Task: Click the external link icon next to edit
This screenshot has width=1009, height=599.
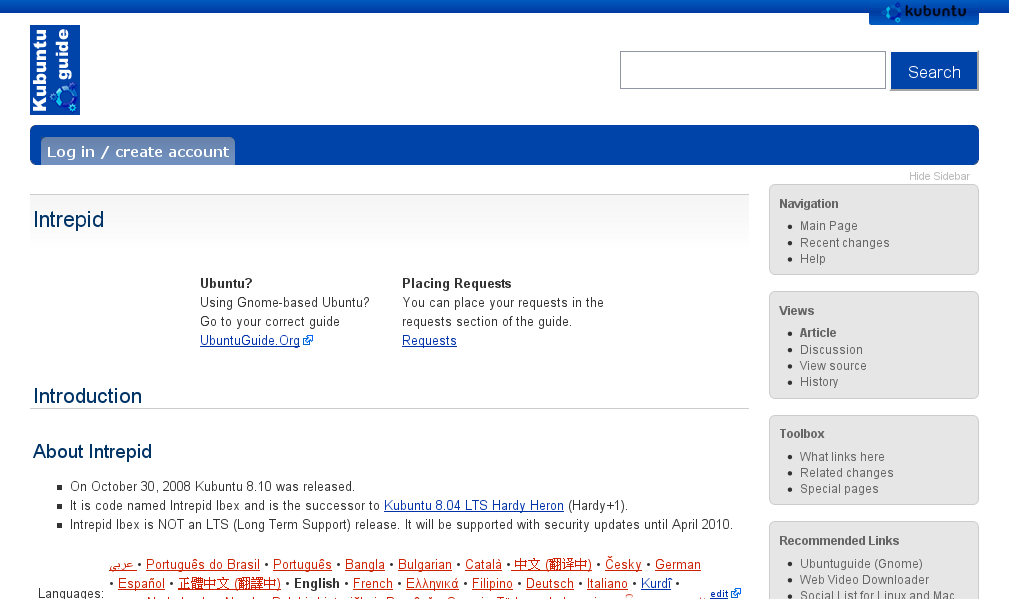Action: pyautogui.click(x=736, y=593)
